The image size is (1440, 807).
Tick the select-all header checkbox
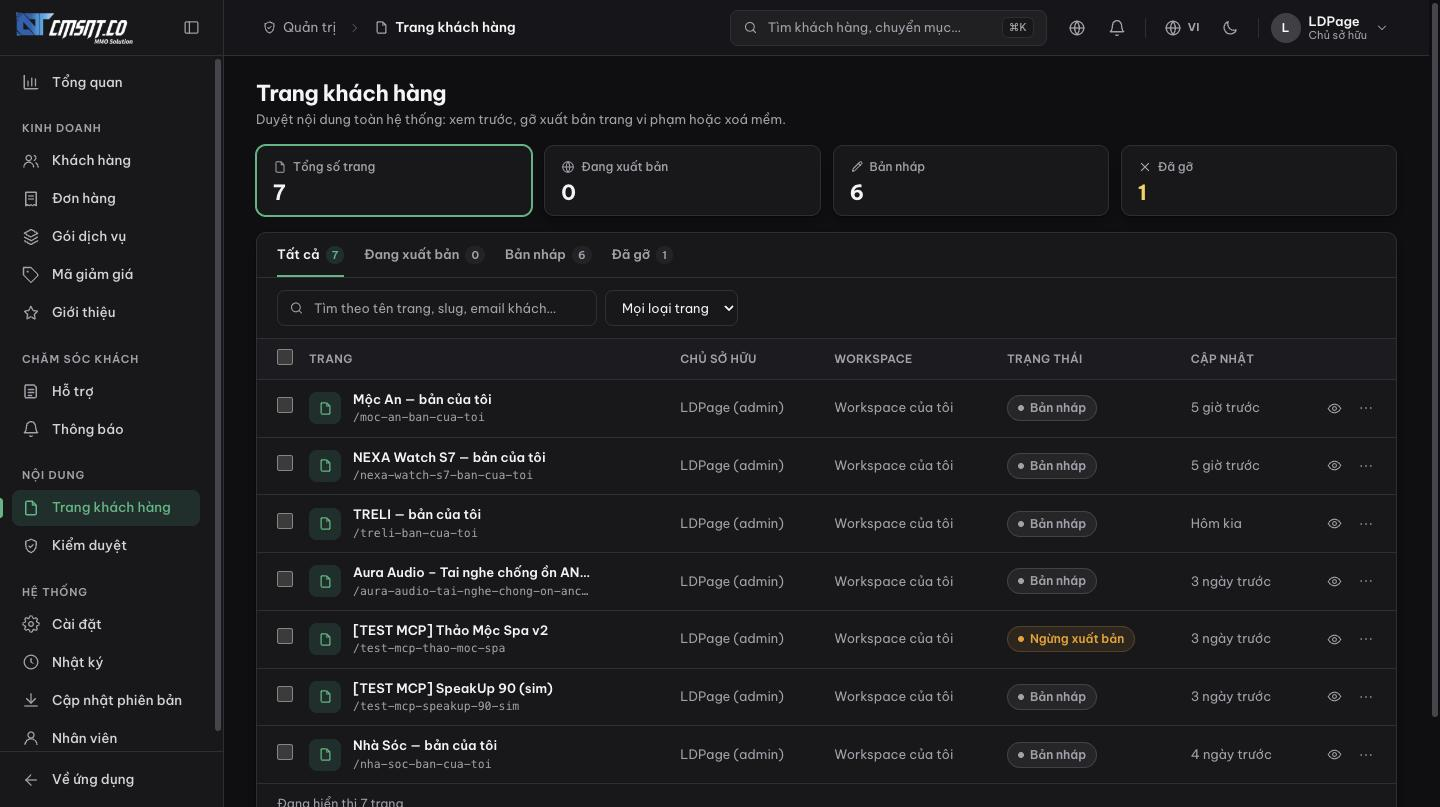pos(285,357)
